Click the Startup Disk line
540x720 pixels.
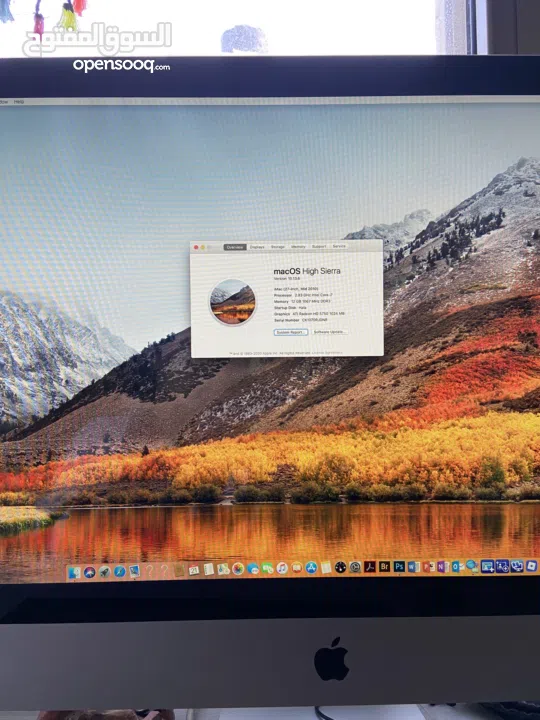pyautogui.click(x=290, y=308)
